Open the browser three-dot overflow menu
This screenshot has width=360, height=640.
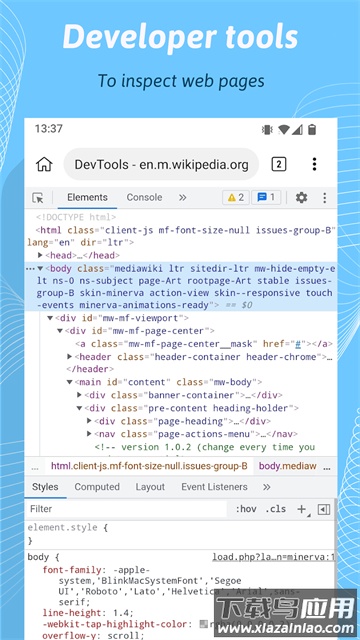(x=314, y=164)
